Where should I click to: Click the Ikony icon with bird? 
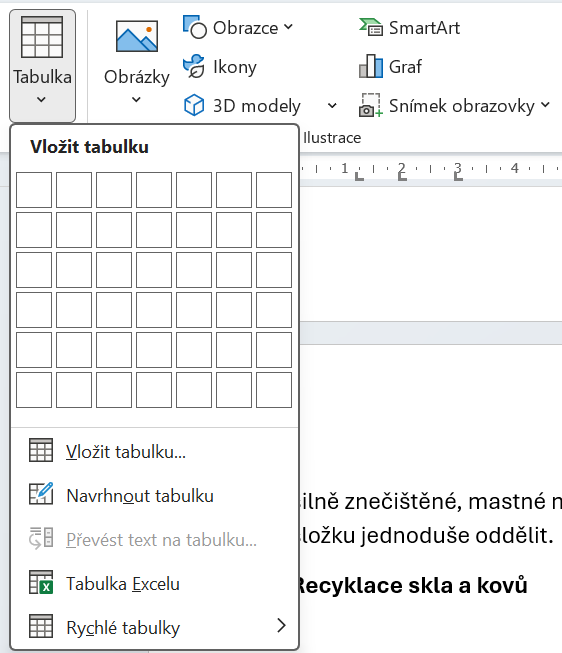pyautogui.click(x=194, y=66)
